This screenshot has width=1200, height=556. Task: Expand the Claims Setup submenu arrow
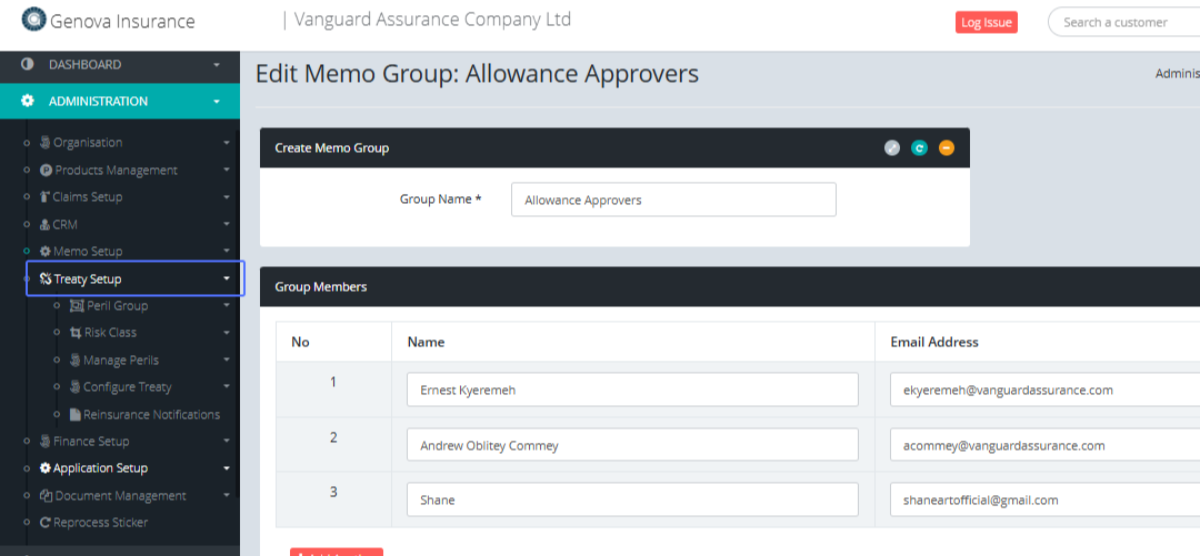(227, 198)
